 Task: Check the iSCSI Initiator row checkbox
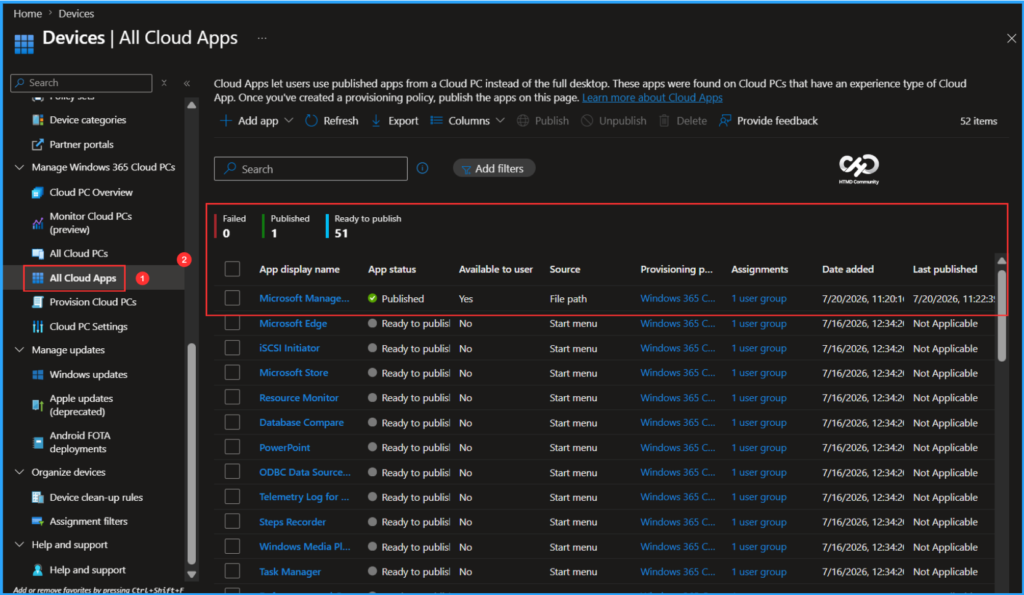[x=232, y=348]
